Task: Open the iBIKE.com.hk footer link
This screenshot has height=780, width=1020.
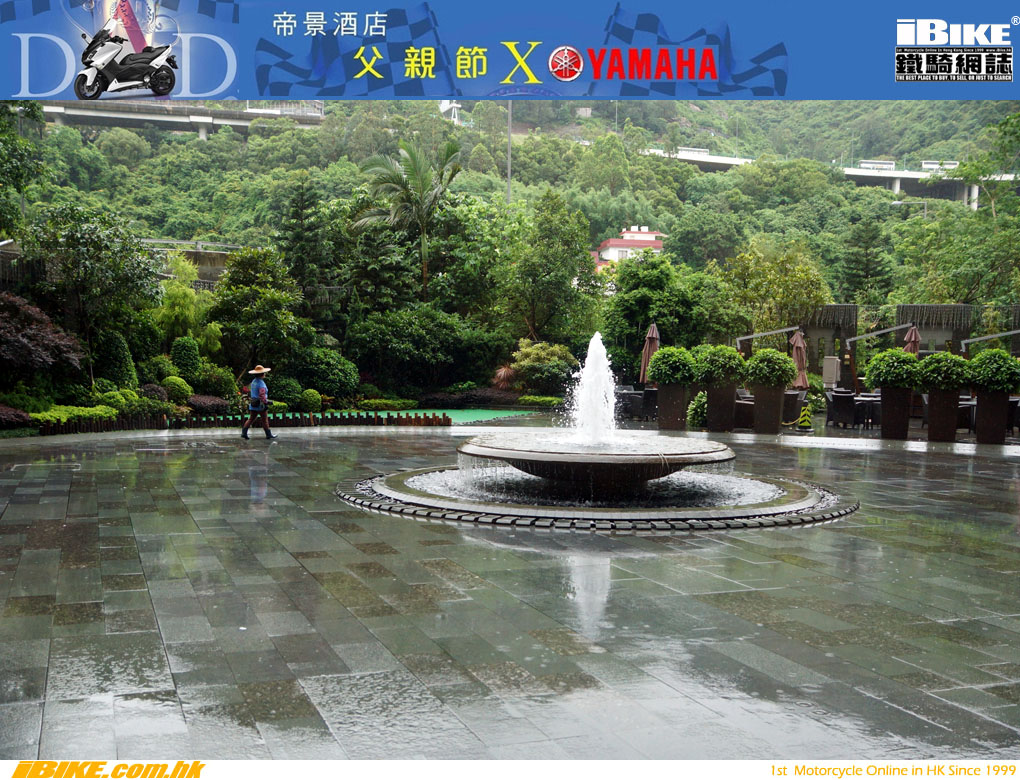Action: point(108,770)
